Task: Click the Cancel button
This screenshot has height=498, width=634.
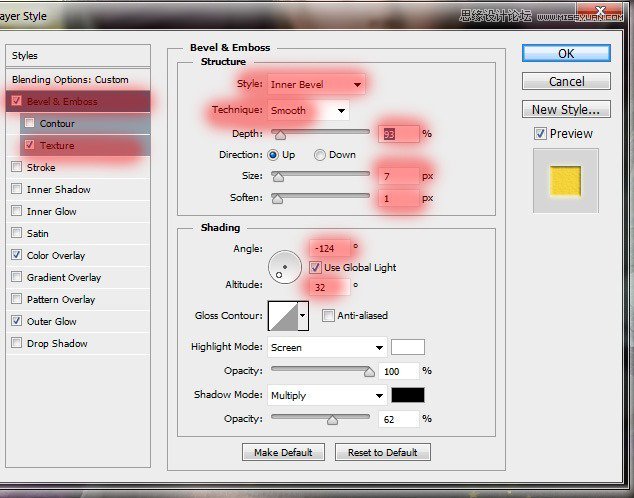Action: (566, 81)
